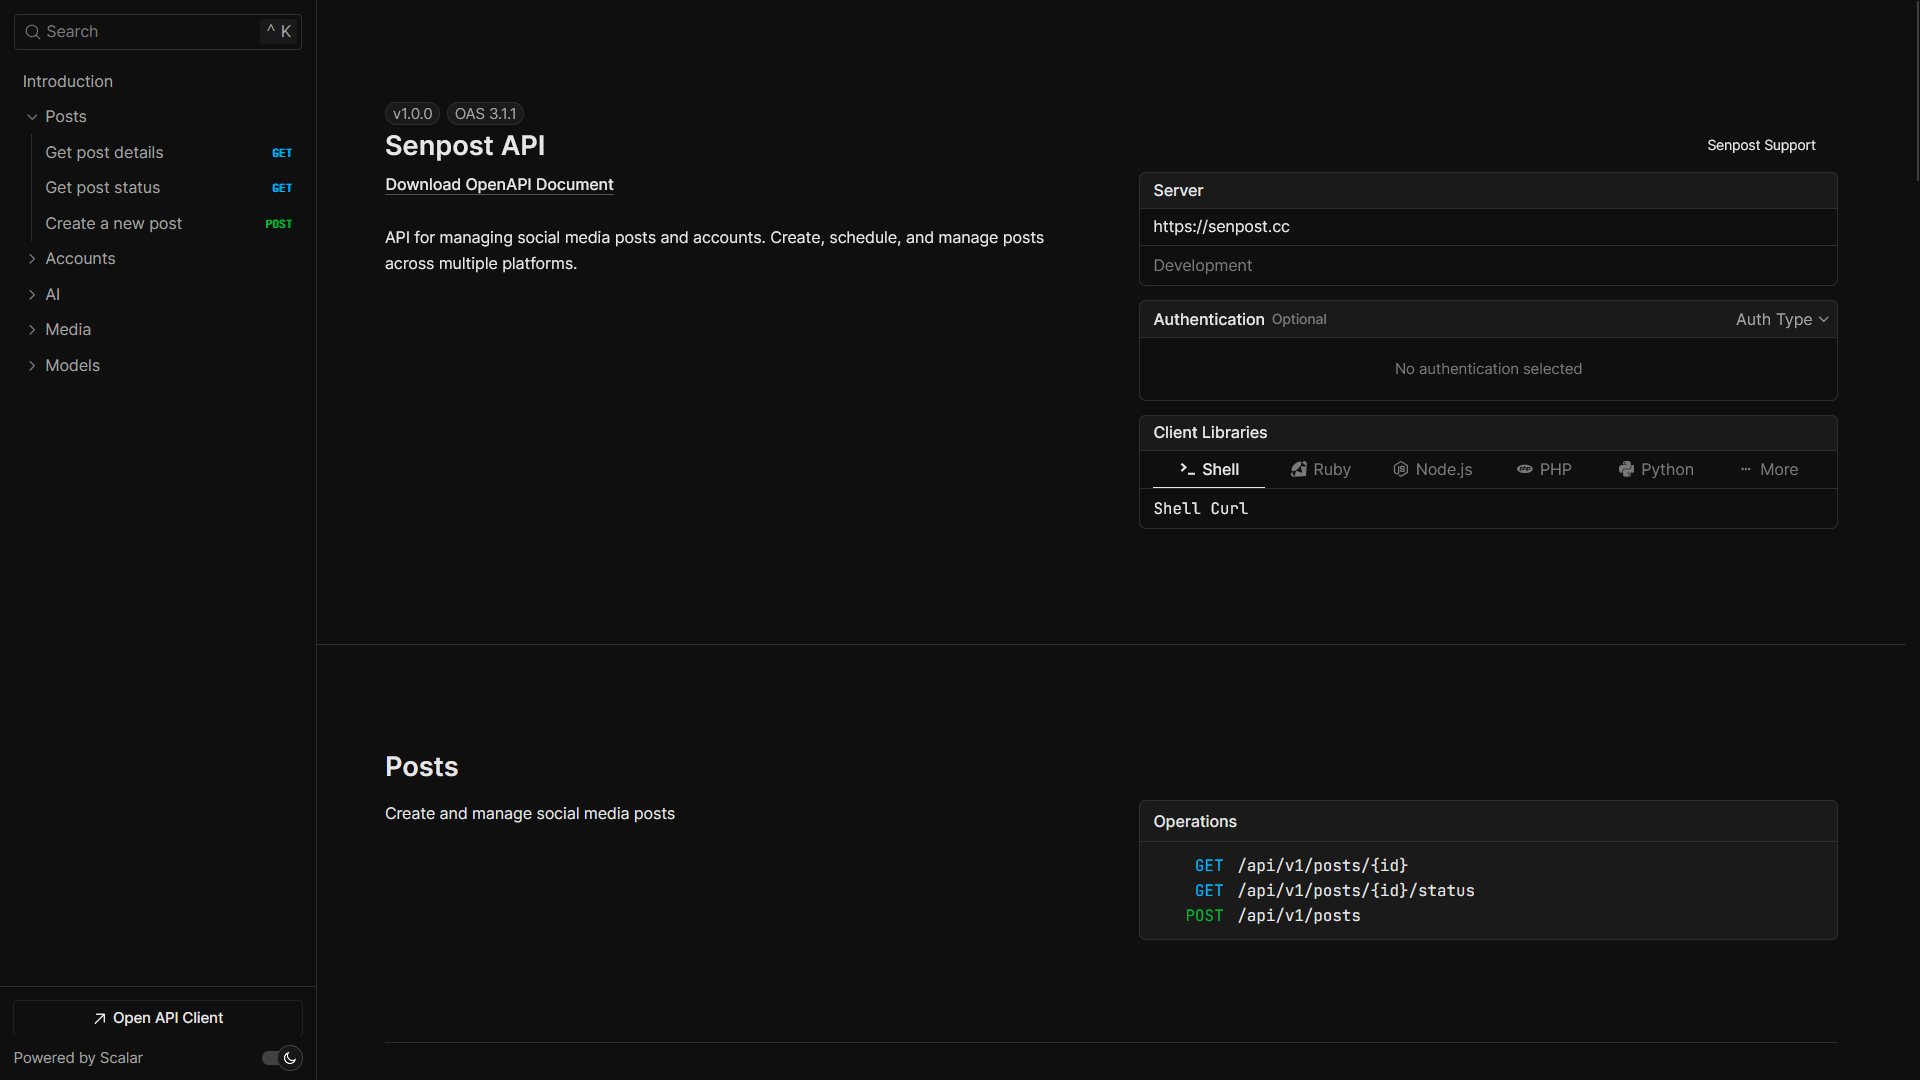The height and width of the screenshot is (1080, 1920).
Task: Click the Open API Client arrow icon
Action: pyautogui.click(x=100, y=1019)
